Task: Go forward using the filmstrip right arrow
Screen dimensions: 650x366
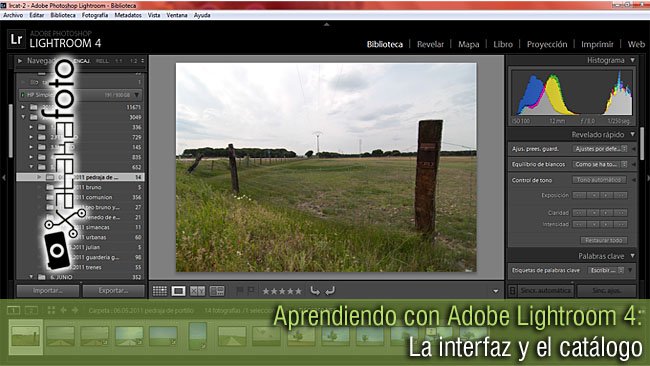Action: point(75,310)
